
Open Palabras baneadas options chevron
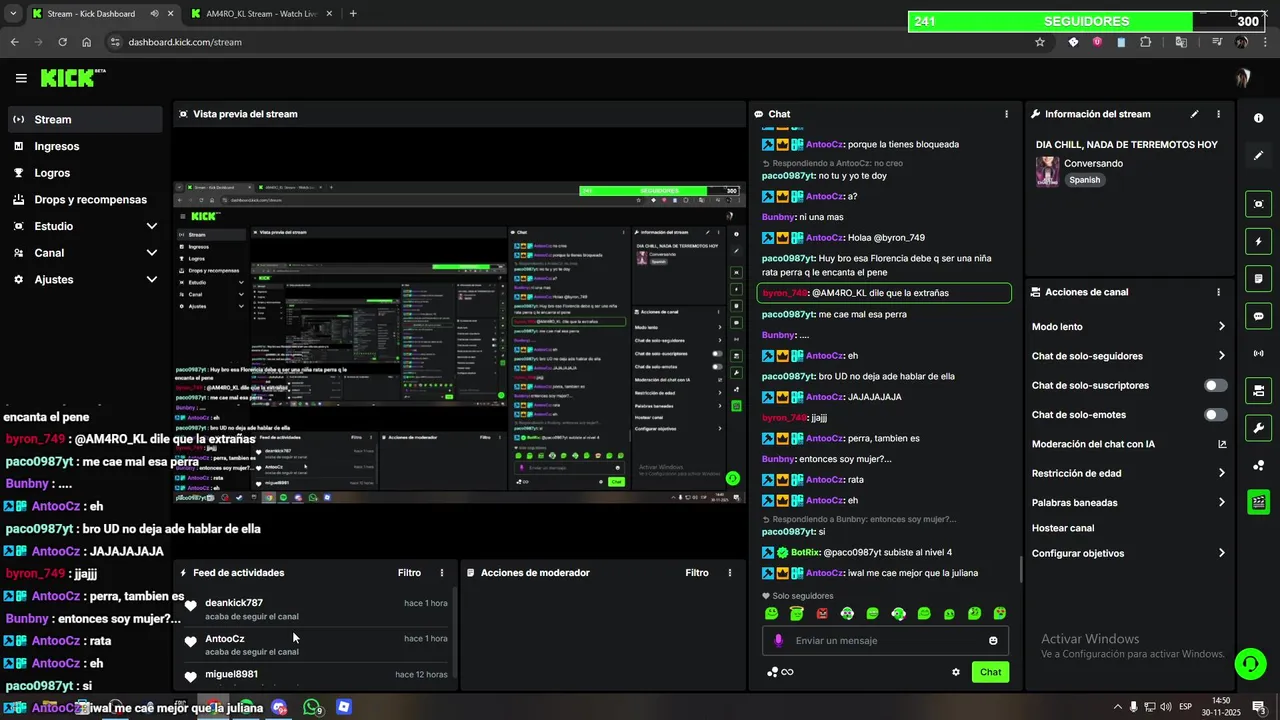(x=1222, y=502)
